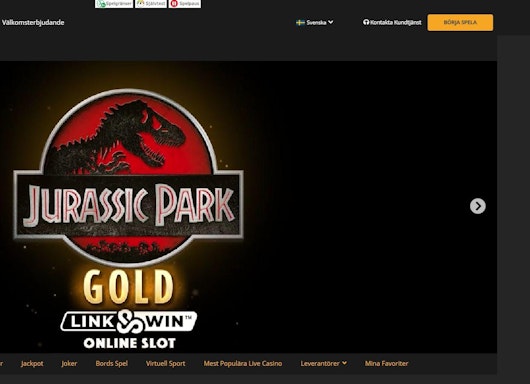Open the Kontakta Kundtjänst link
The height and width of the screenshot is (384, 530).
point(392,22)
